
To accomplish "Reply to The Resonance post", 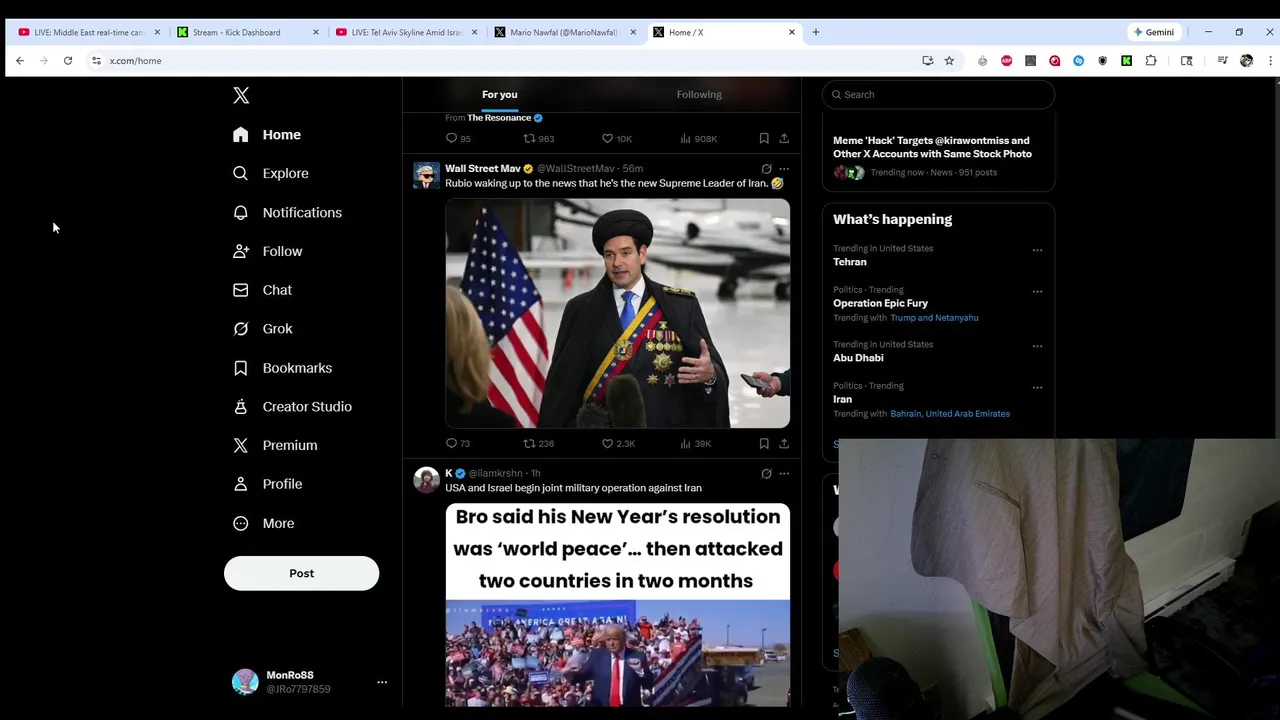I will tap(457, 138).
